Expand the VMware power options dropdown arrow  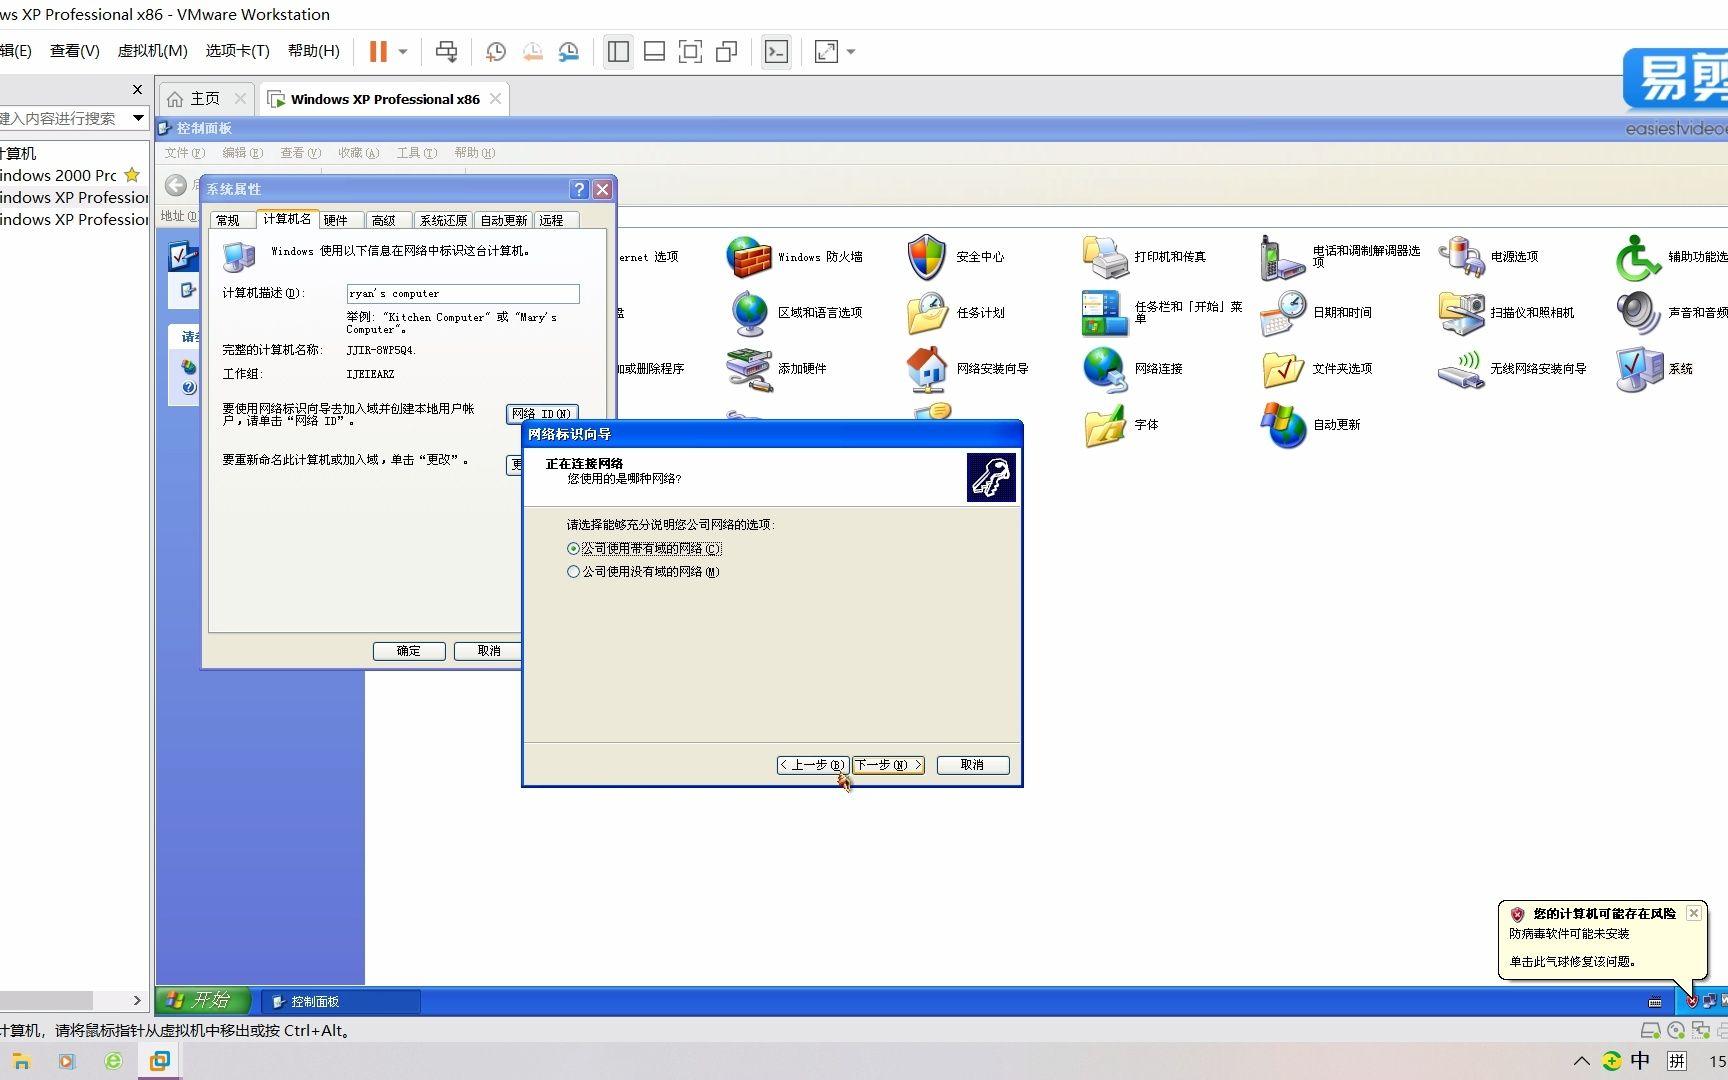403,52
